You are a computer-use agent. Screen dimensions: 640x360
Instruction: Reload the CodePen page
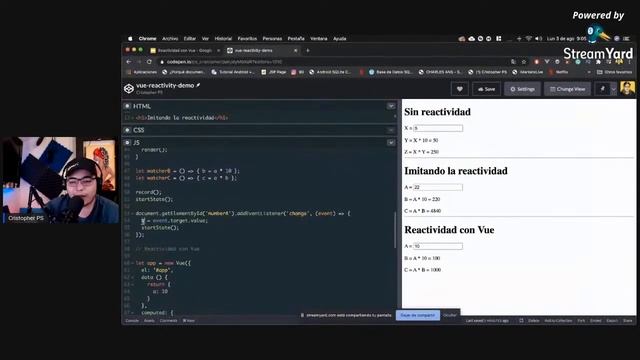[x=149, y=62]
